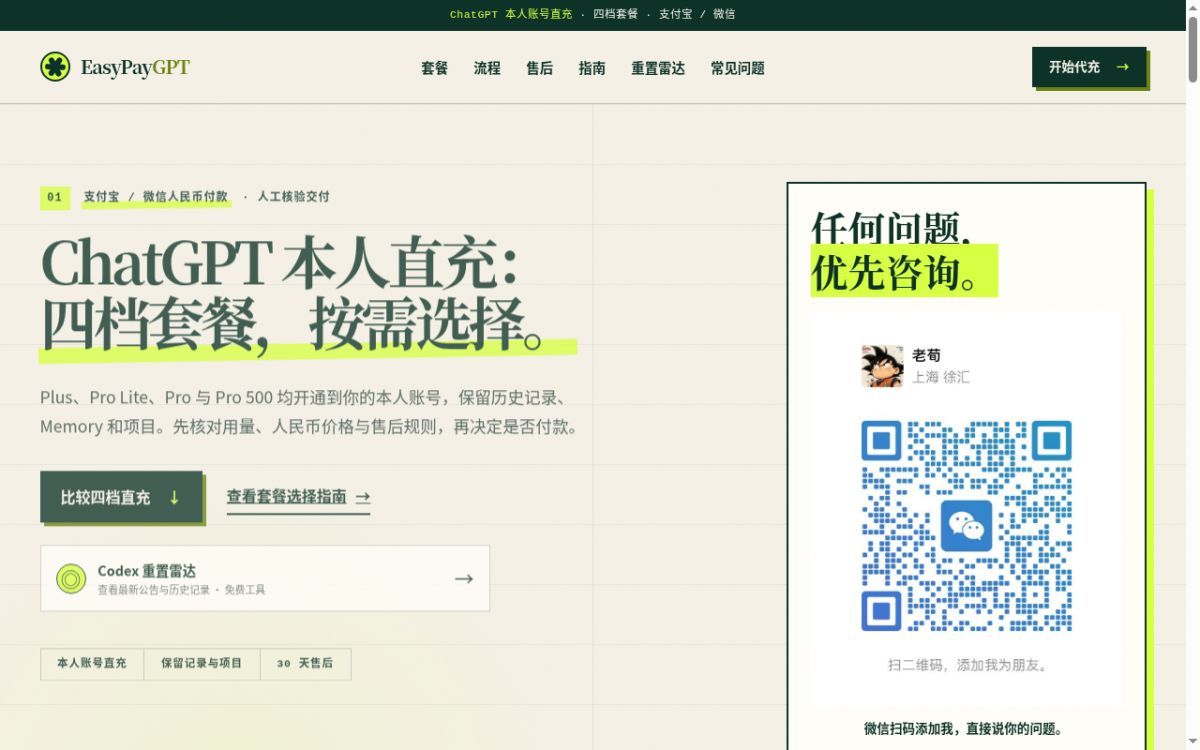1200x750 pixels.
Task: Click the 开始代充 button
Action: (1089, 67)
